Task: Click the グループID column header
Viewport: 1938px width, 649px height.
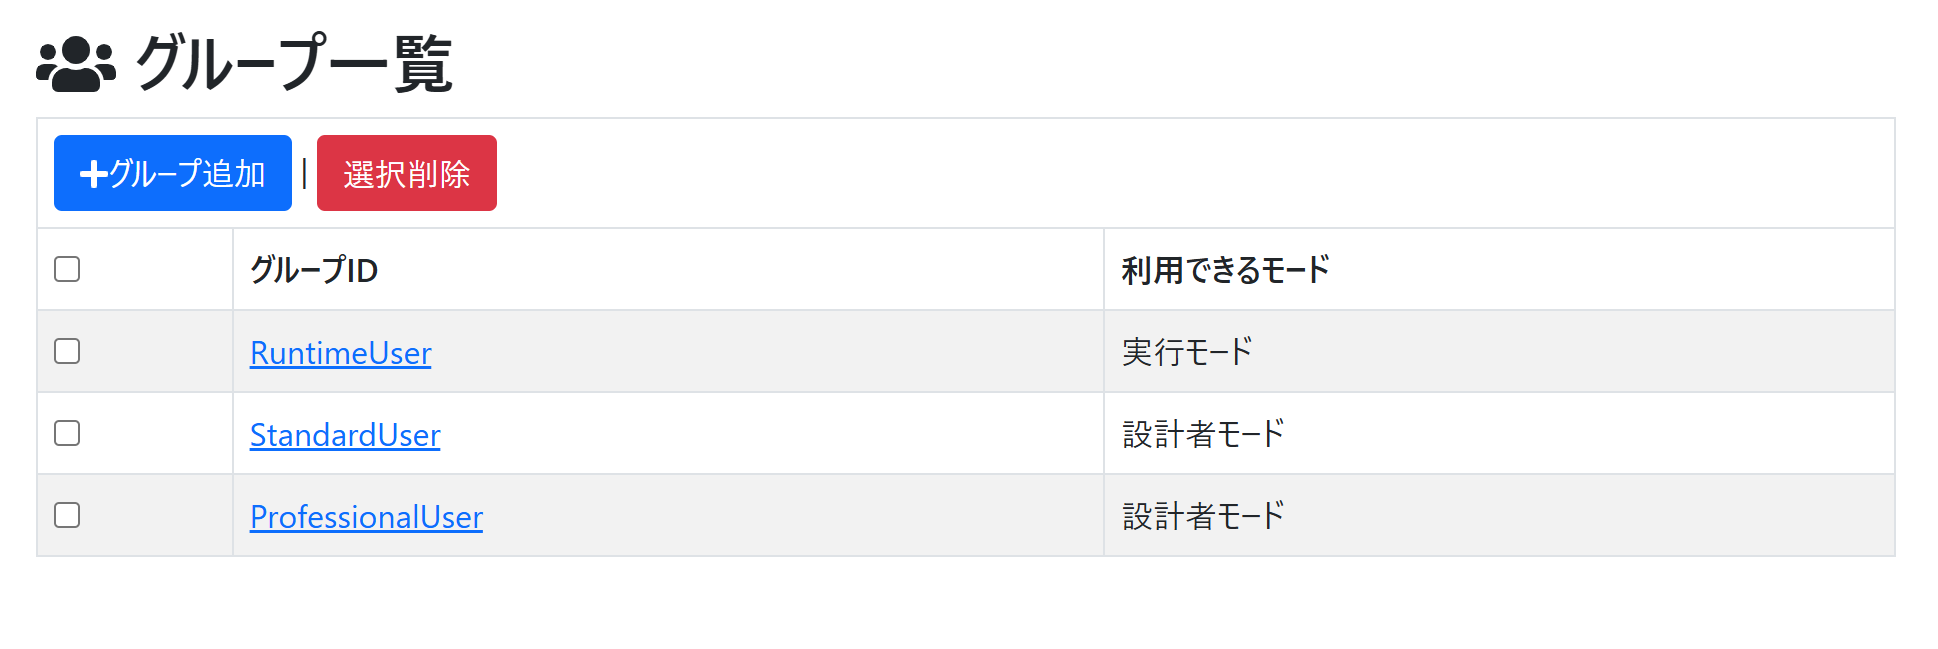Action: 314,270
